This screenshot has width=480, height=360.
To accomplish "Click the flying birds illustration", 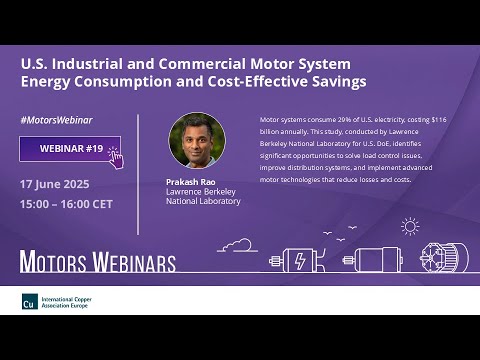I will 340,233.
